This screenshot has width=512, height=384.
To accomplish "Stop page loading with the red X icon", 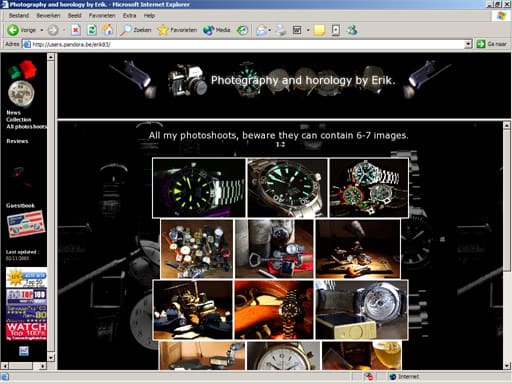I will pos(76,30).
